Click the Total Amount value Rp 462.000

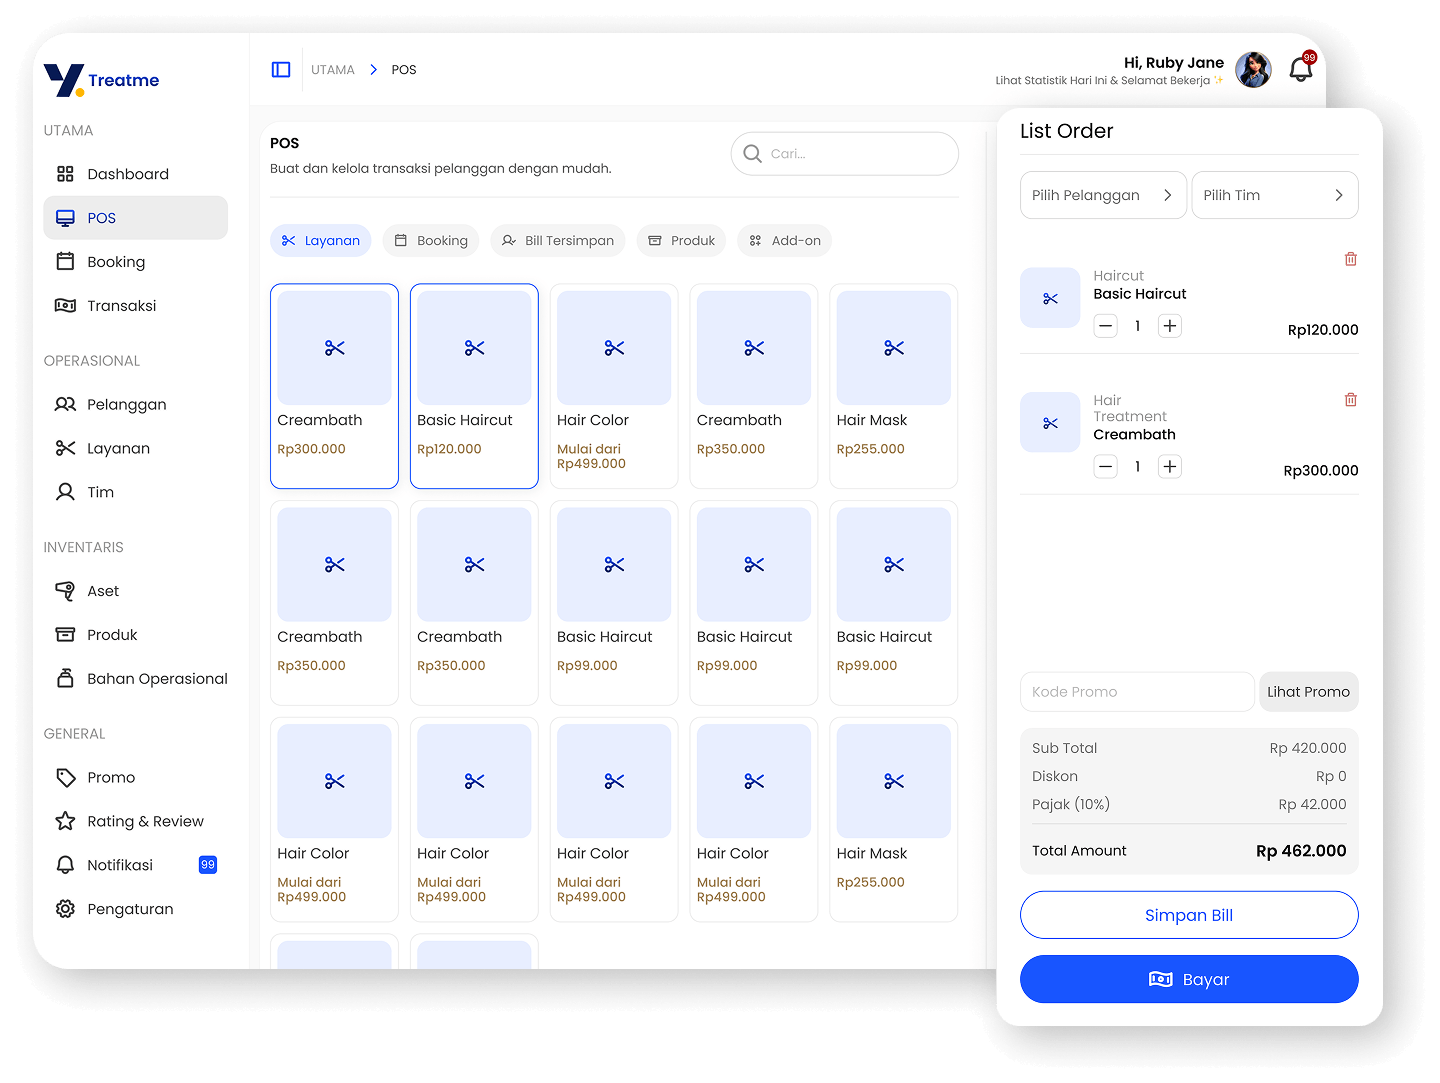[x=1301, y=851]
